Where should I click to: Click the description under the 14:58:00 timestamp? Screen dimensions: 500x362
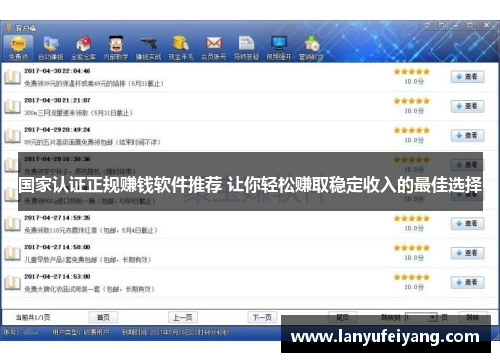(88, 260)
